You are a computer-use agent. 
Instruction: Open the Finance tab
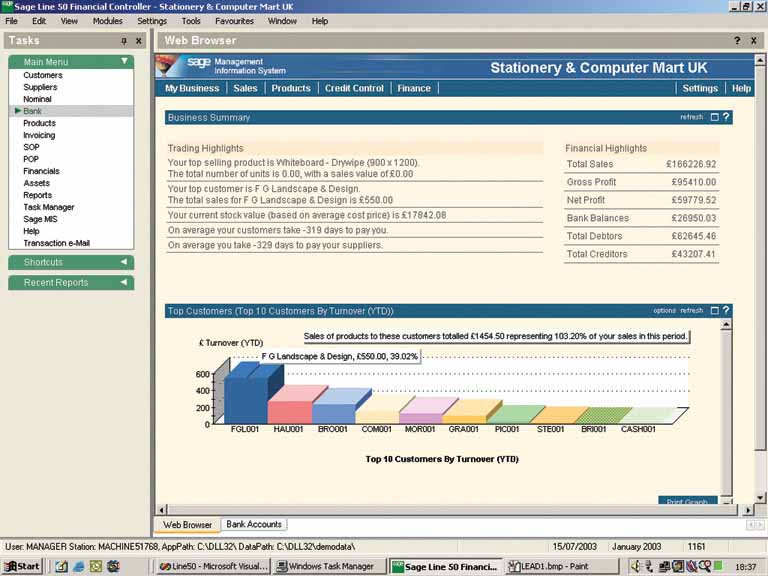414,88
